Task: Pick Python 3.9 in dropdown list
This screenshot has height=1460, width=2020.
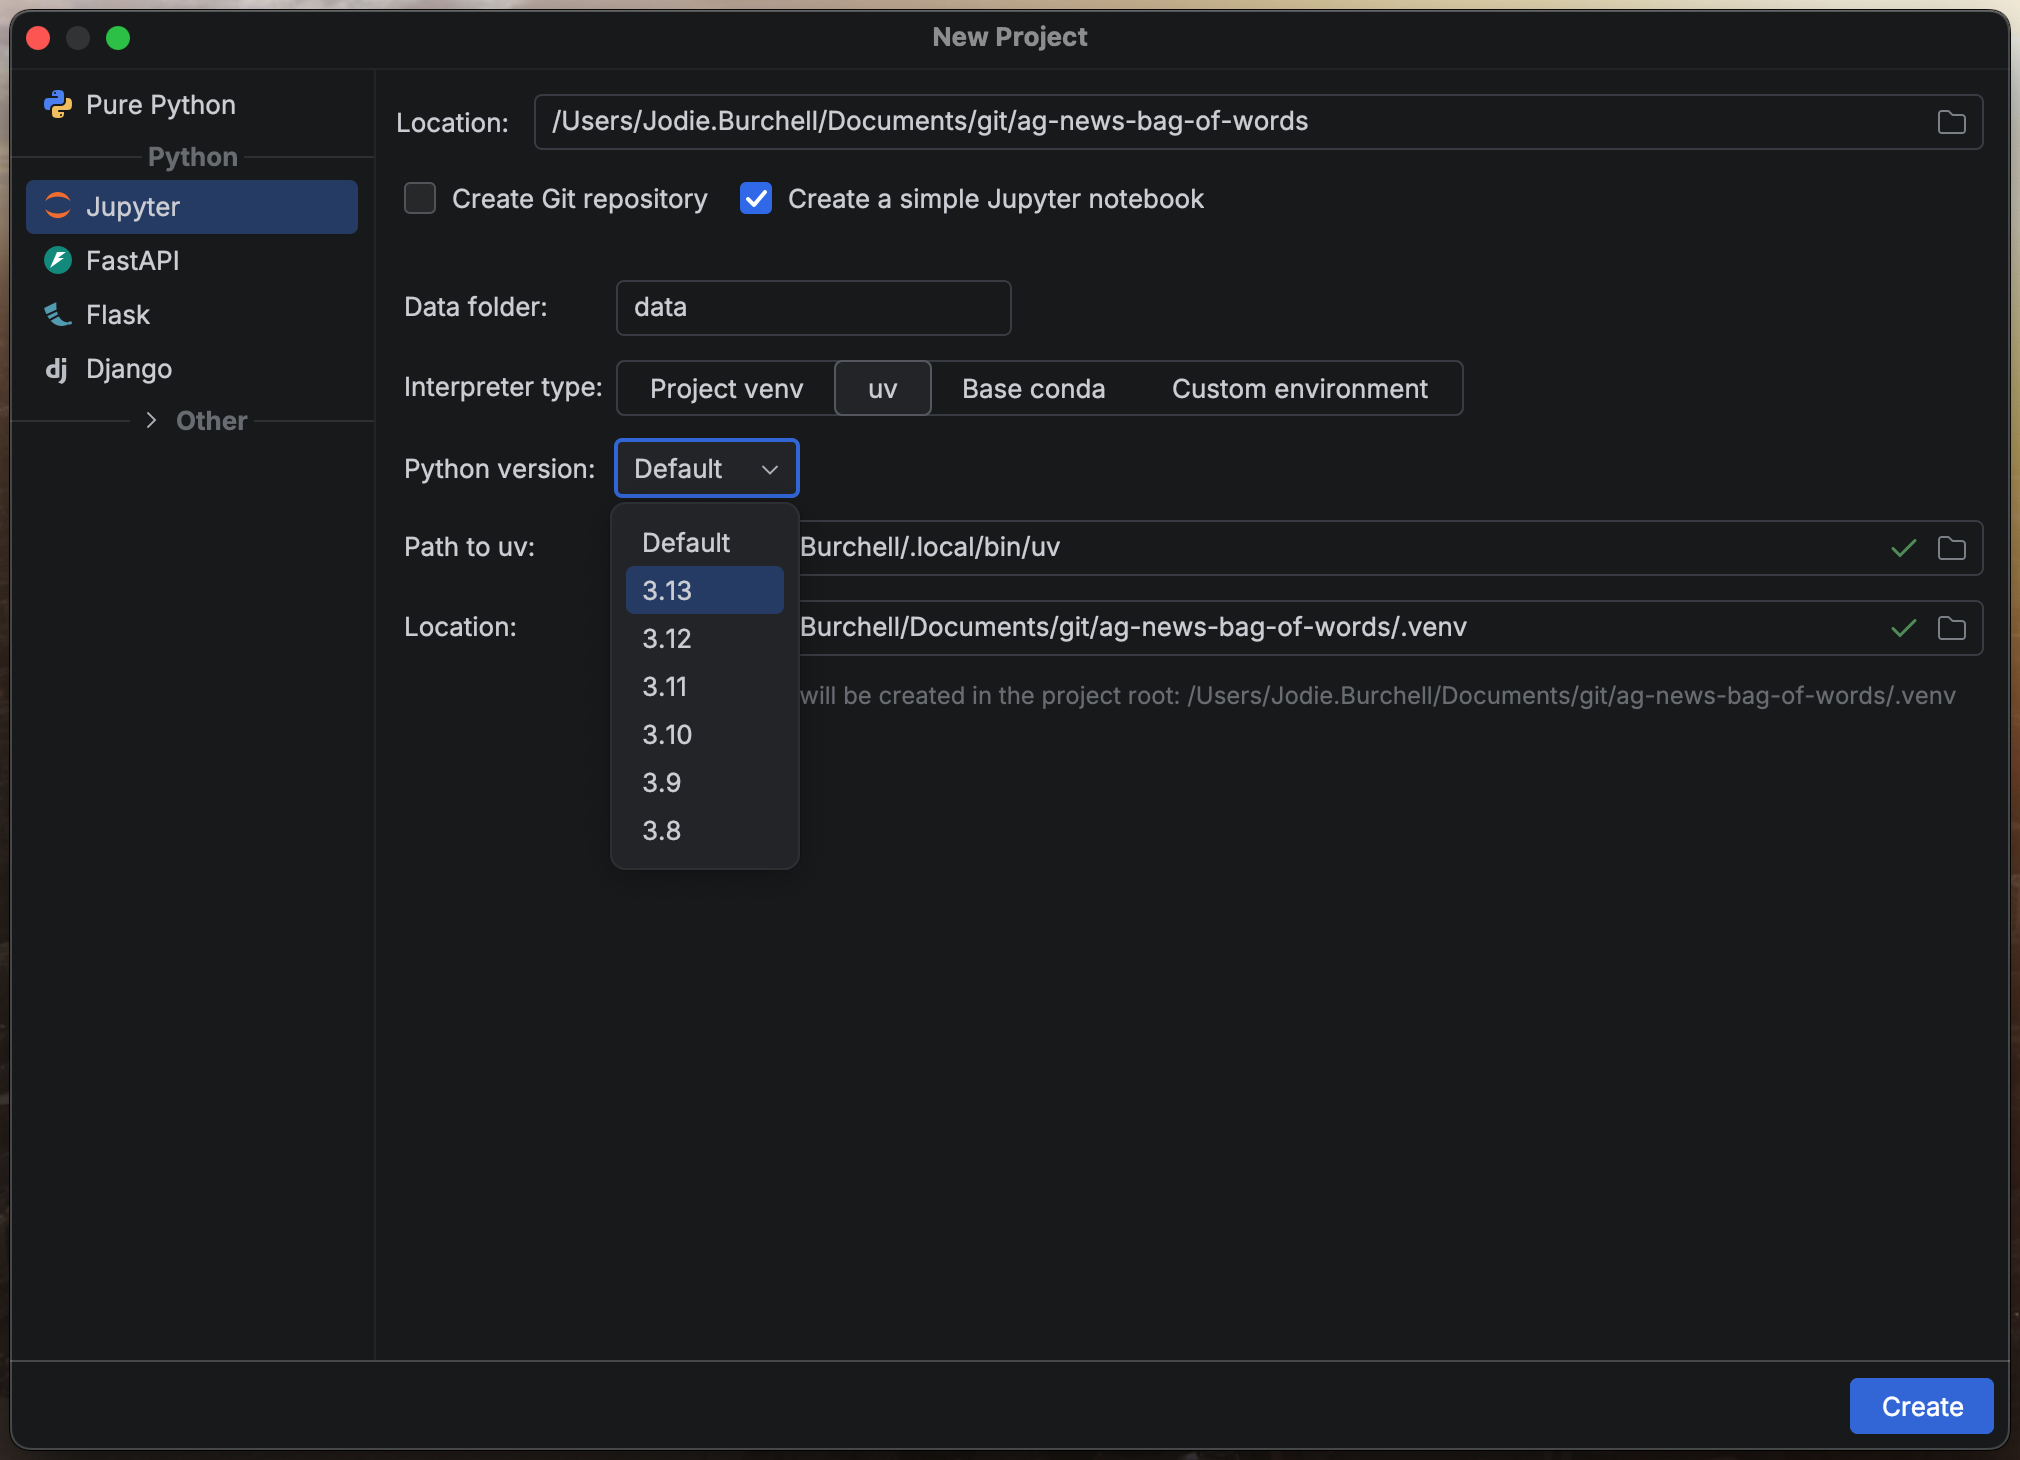Action: pyautogui.click(x=662, y=782)
